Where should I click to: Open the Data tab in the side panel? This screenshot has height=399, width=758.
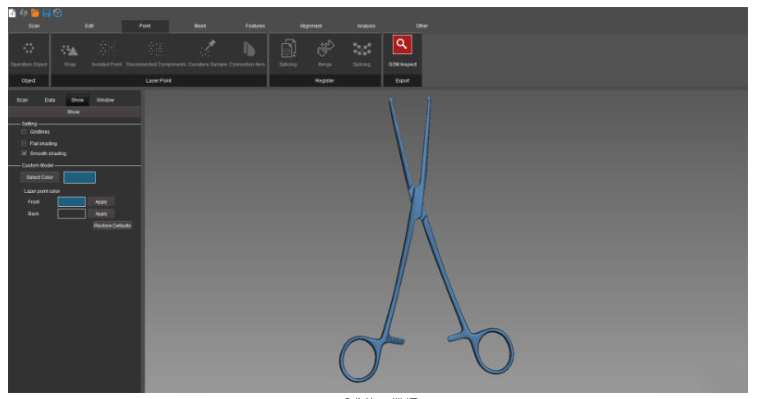50,100
